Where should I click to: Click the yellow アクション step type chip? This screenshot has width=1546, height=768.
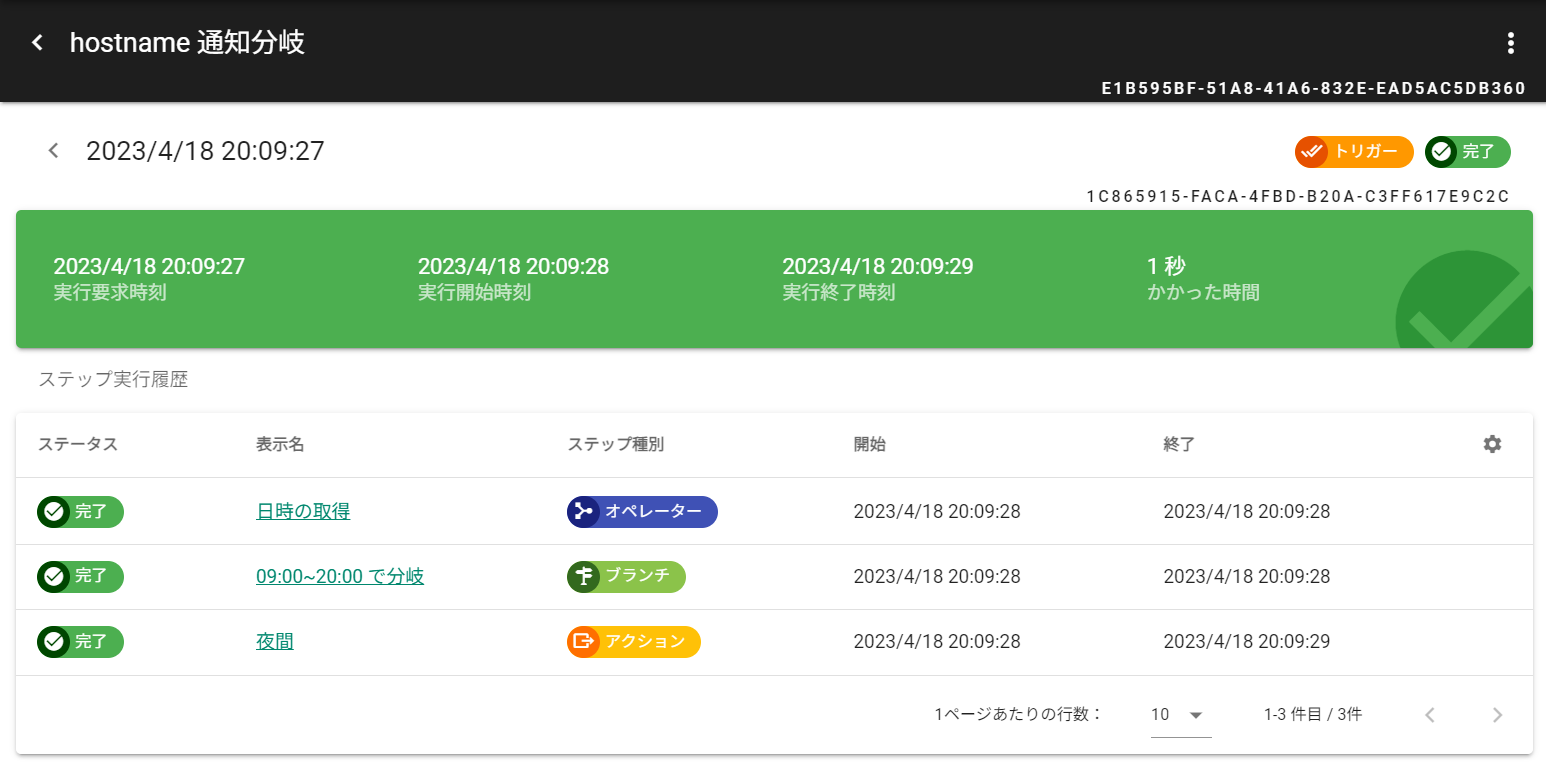click(634, 642)
